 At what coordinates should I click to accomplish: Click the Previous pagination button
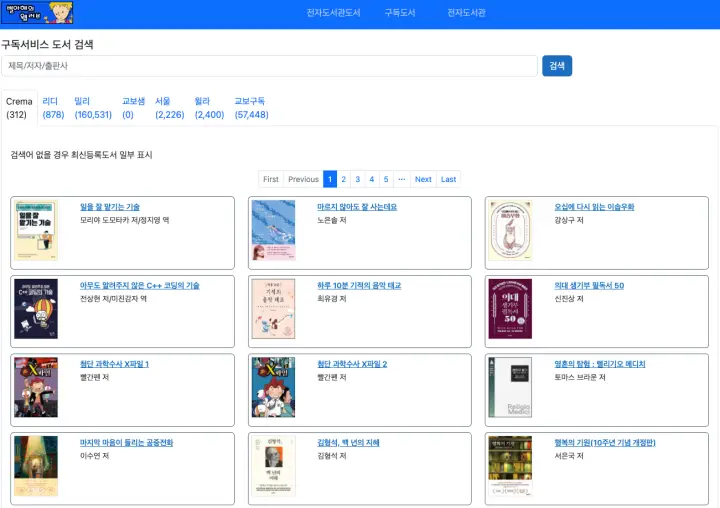point(303,179)
